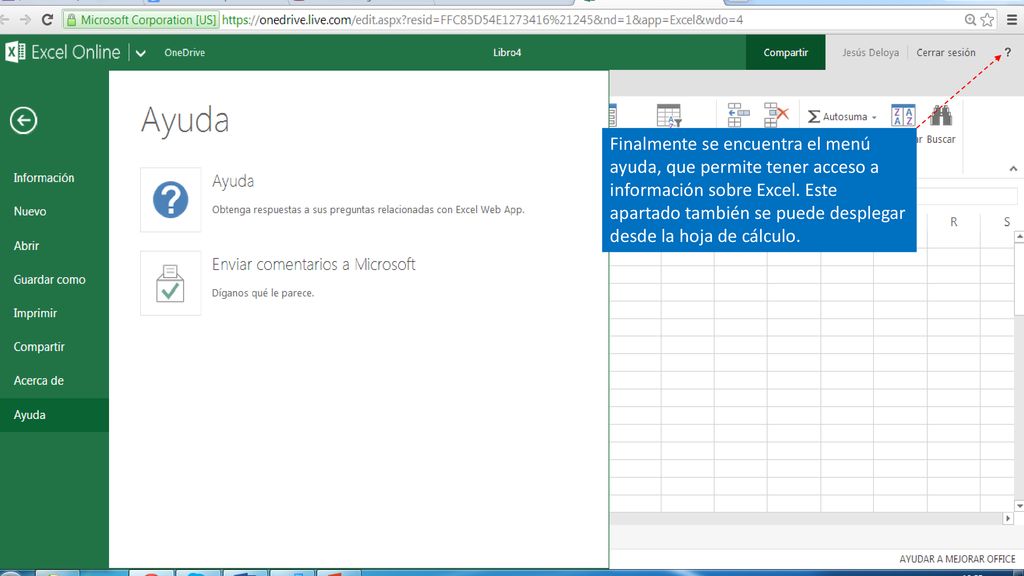The image size is (1024, 576).
Task: Bookmark this page with the star
Action: click(x=987, y=20)
